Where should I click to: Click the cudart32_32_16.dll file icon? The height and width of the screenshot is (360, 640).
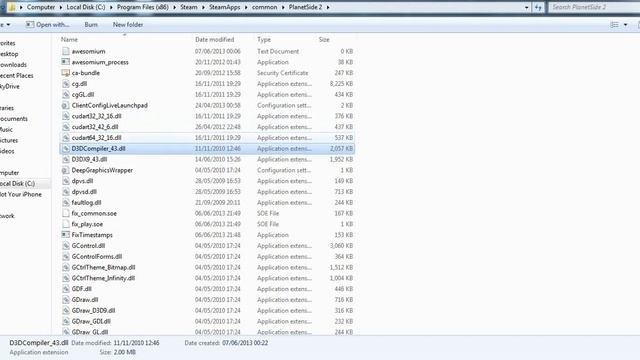point(65,116)
